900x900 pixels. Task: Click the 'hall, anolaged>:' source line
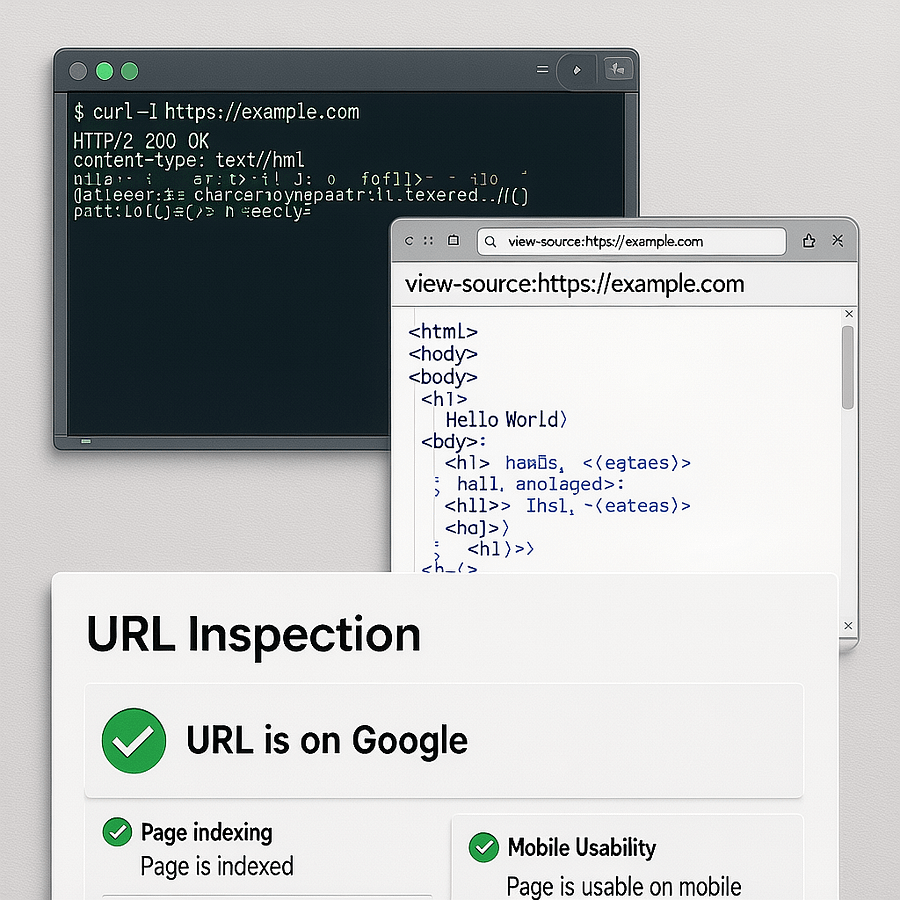[x=540, y=484]
